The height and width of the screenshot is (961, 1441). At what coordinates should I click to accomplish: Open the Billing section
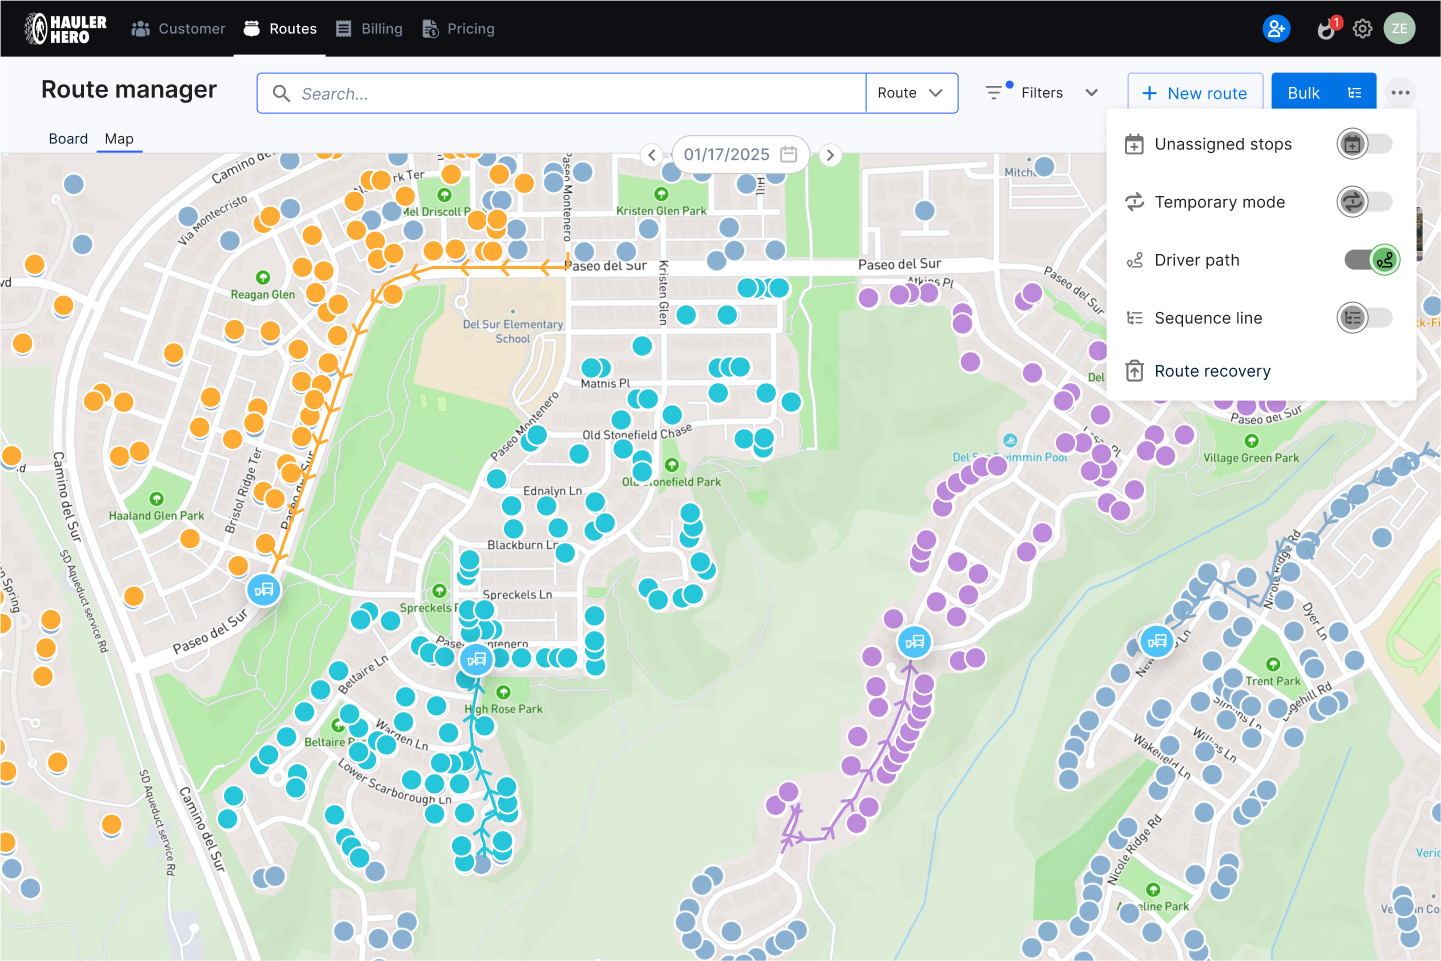(x=369, y=29)
